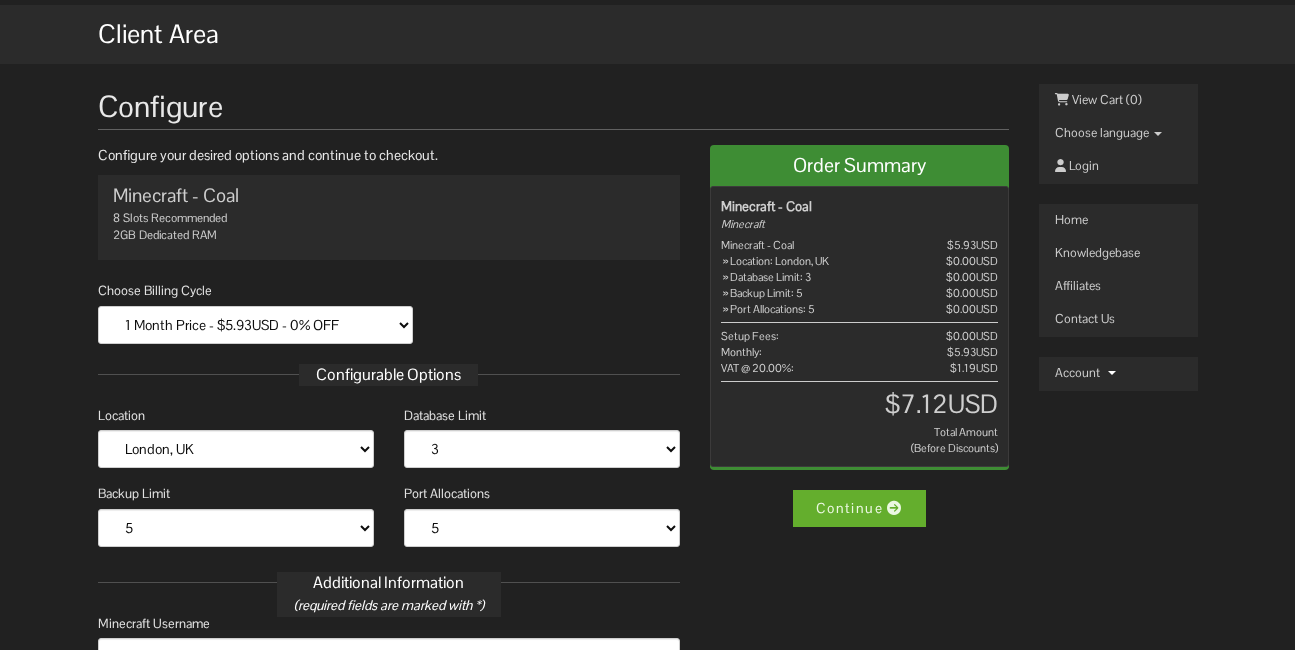
Task: Open Contact Us page
Action: click(x=1085, y=319)
